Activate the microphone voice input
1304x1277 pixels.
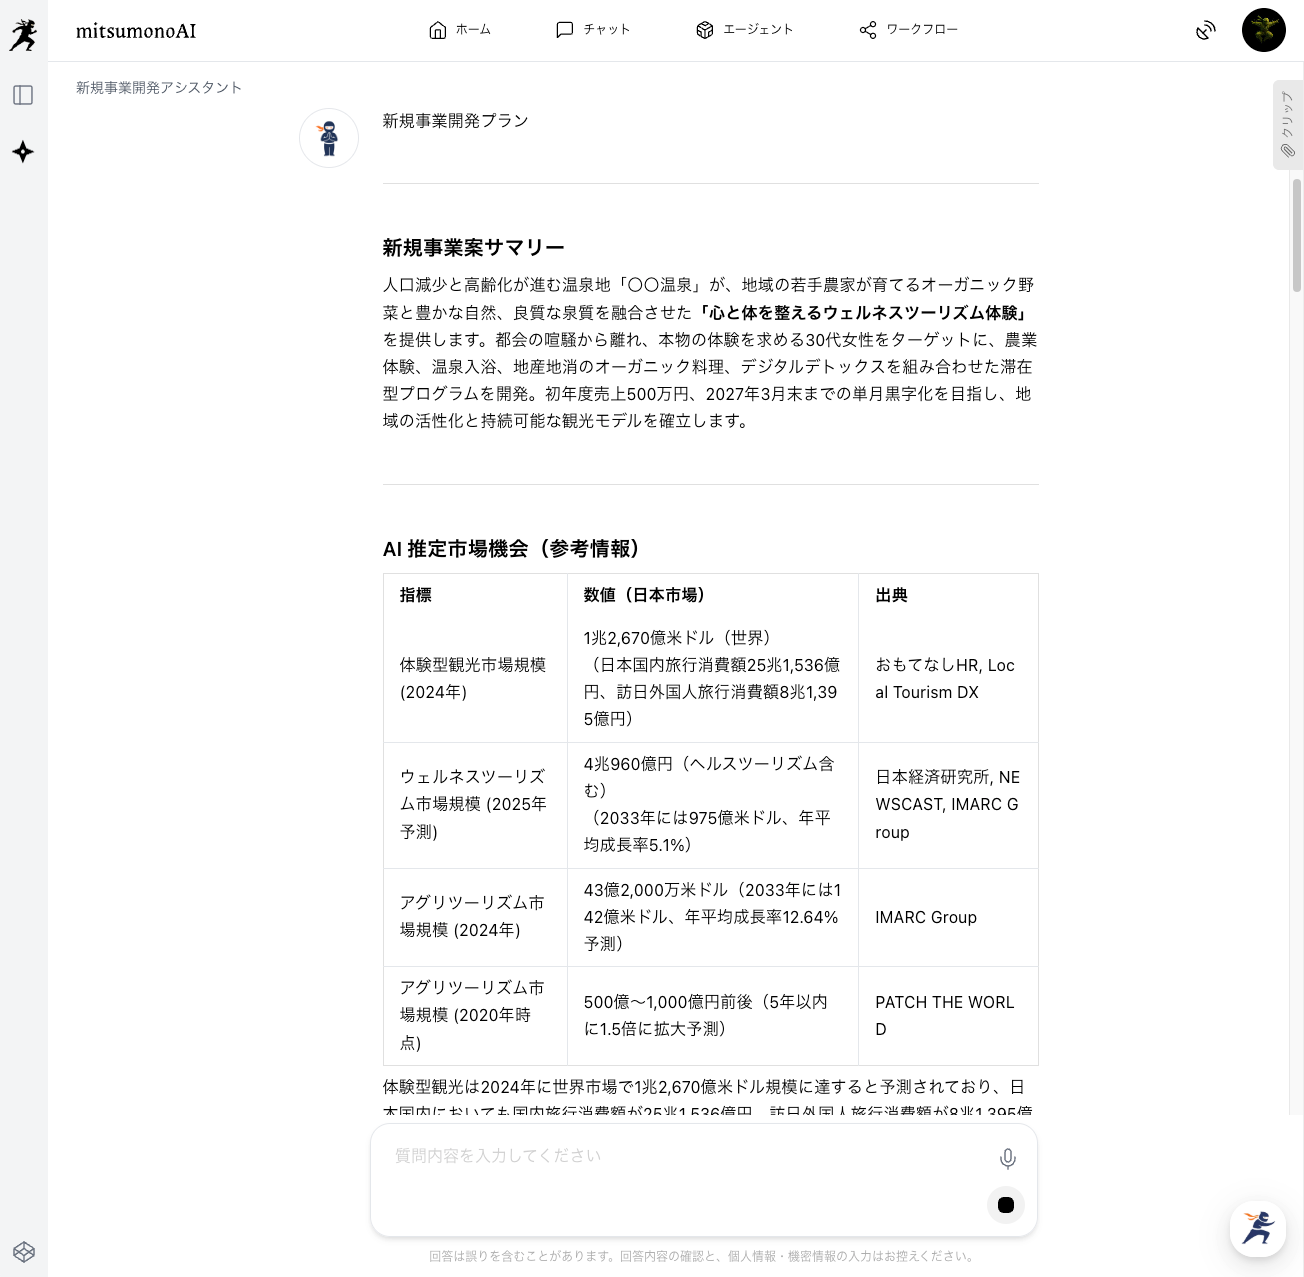click(x=1007, y=1158)
